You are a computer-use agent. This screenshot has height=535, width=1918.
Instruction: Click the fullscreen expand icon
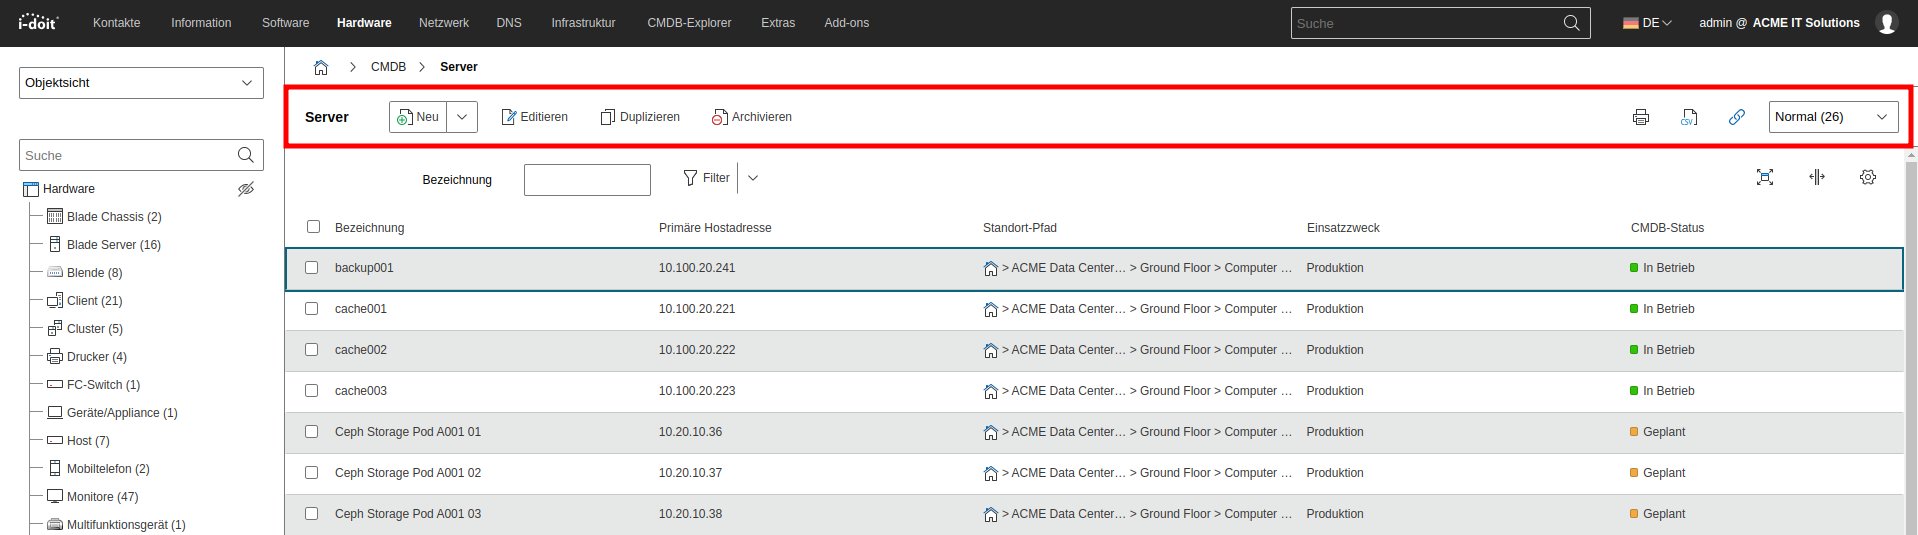tap(1765, 177)
